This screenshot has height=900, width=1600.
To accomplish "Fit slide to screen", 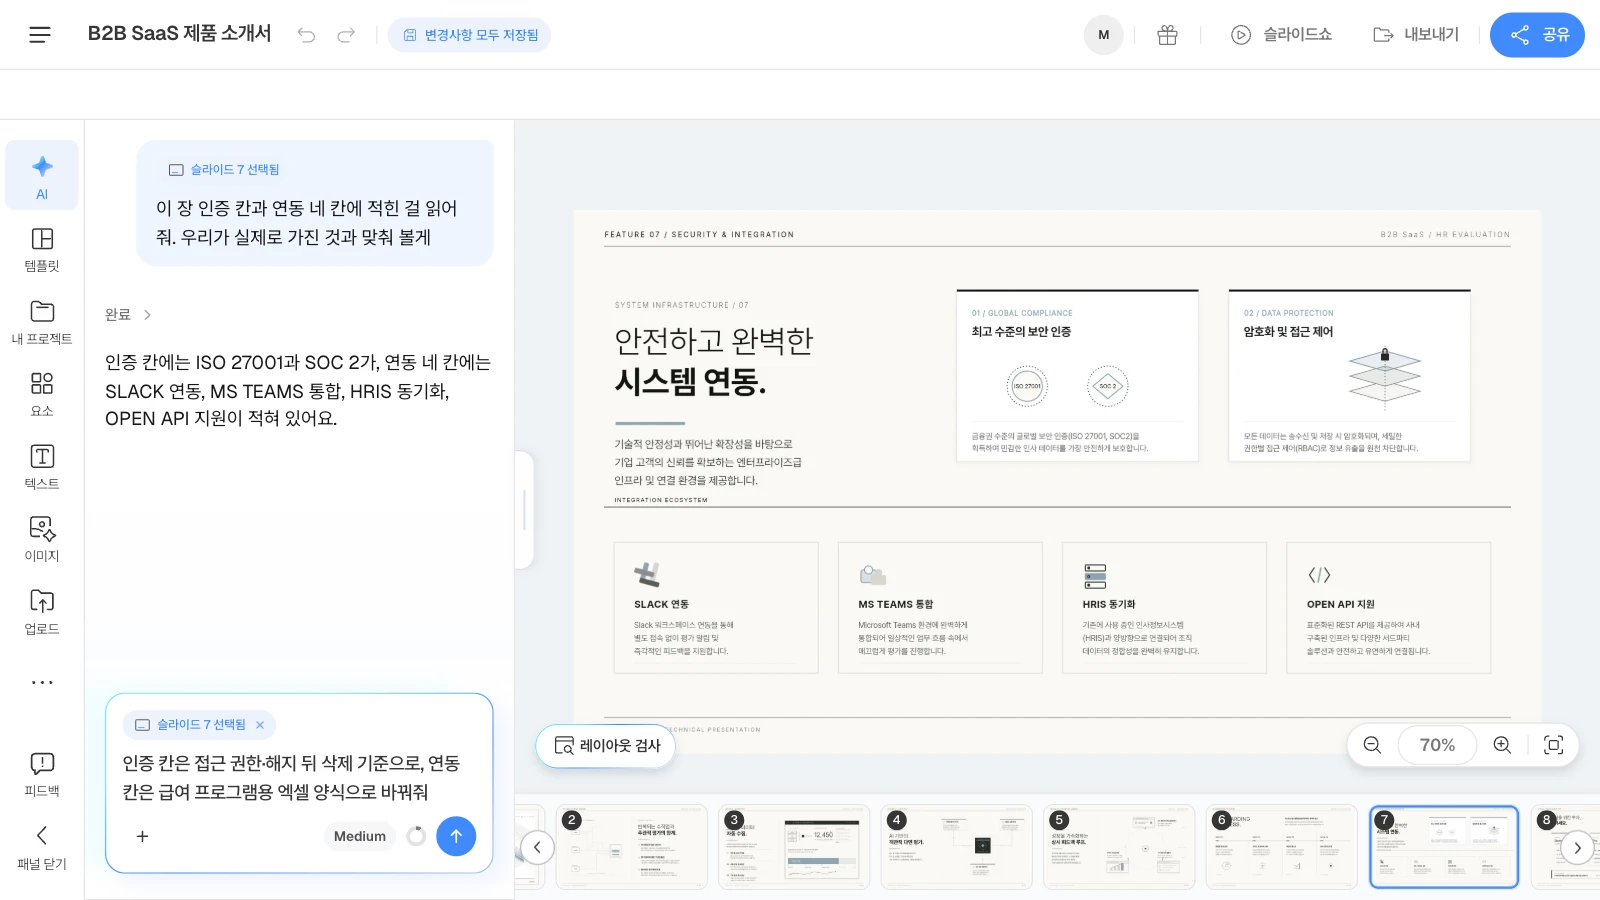I will [x=1553, y=745].
